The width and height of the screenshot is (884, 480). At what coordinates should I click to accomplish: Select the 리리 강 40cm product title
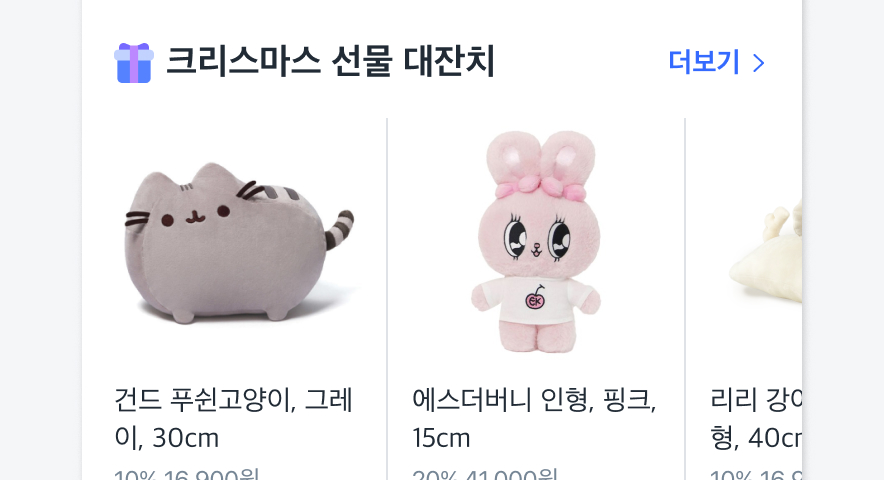756,419
